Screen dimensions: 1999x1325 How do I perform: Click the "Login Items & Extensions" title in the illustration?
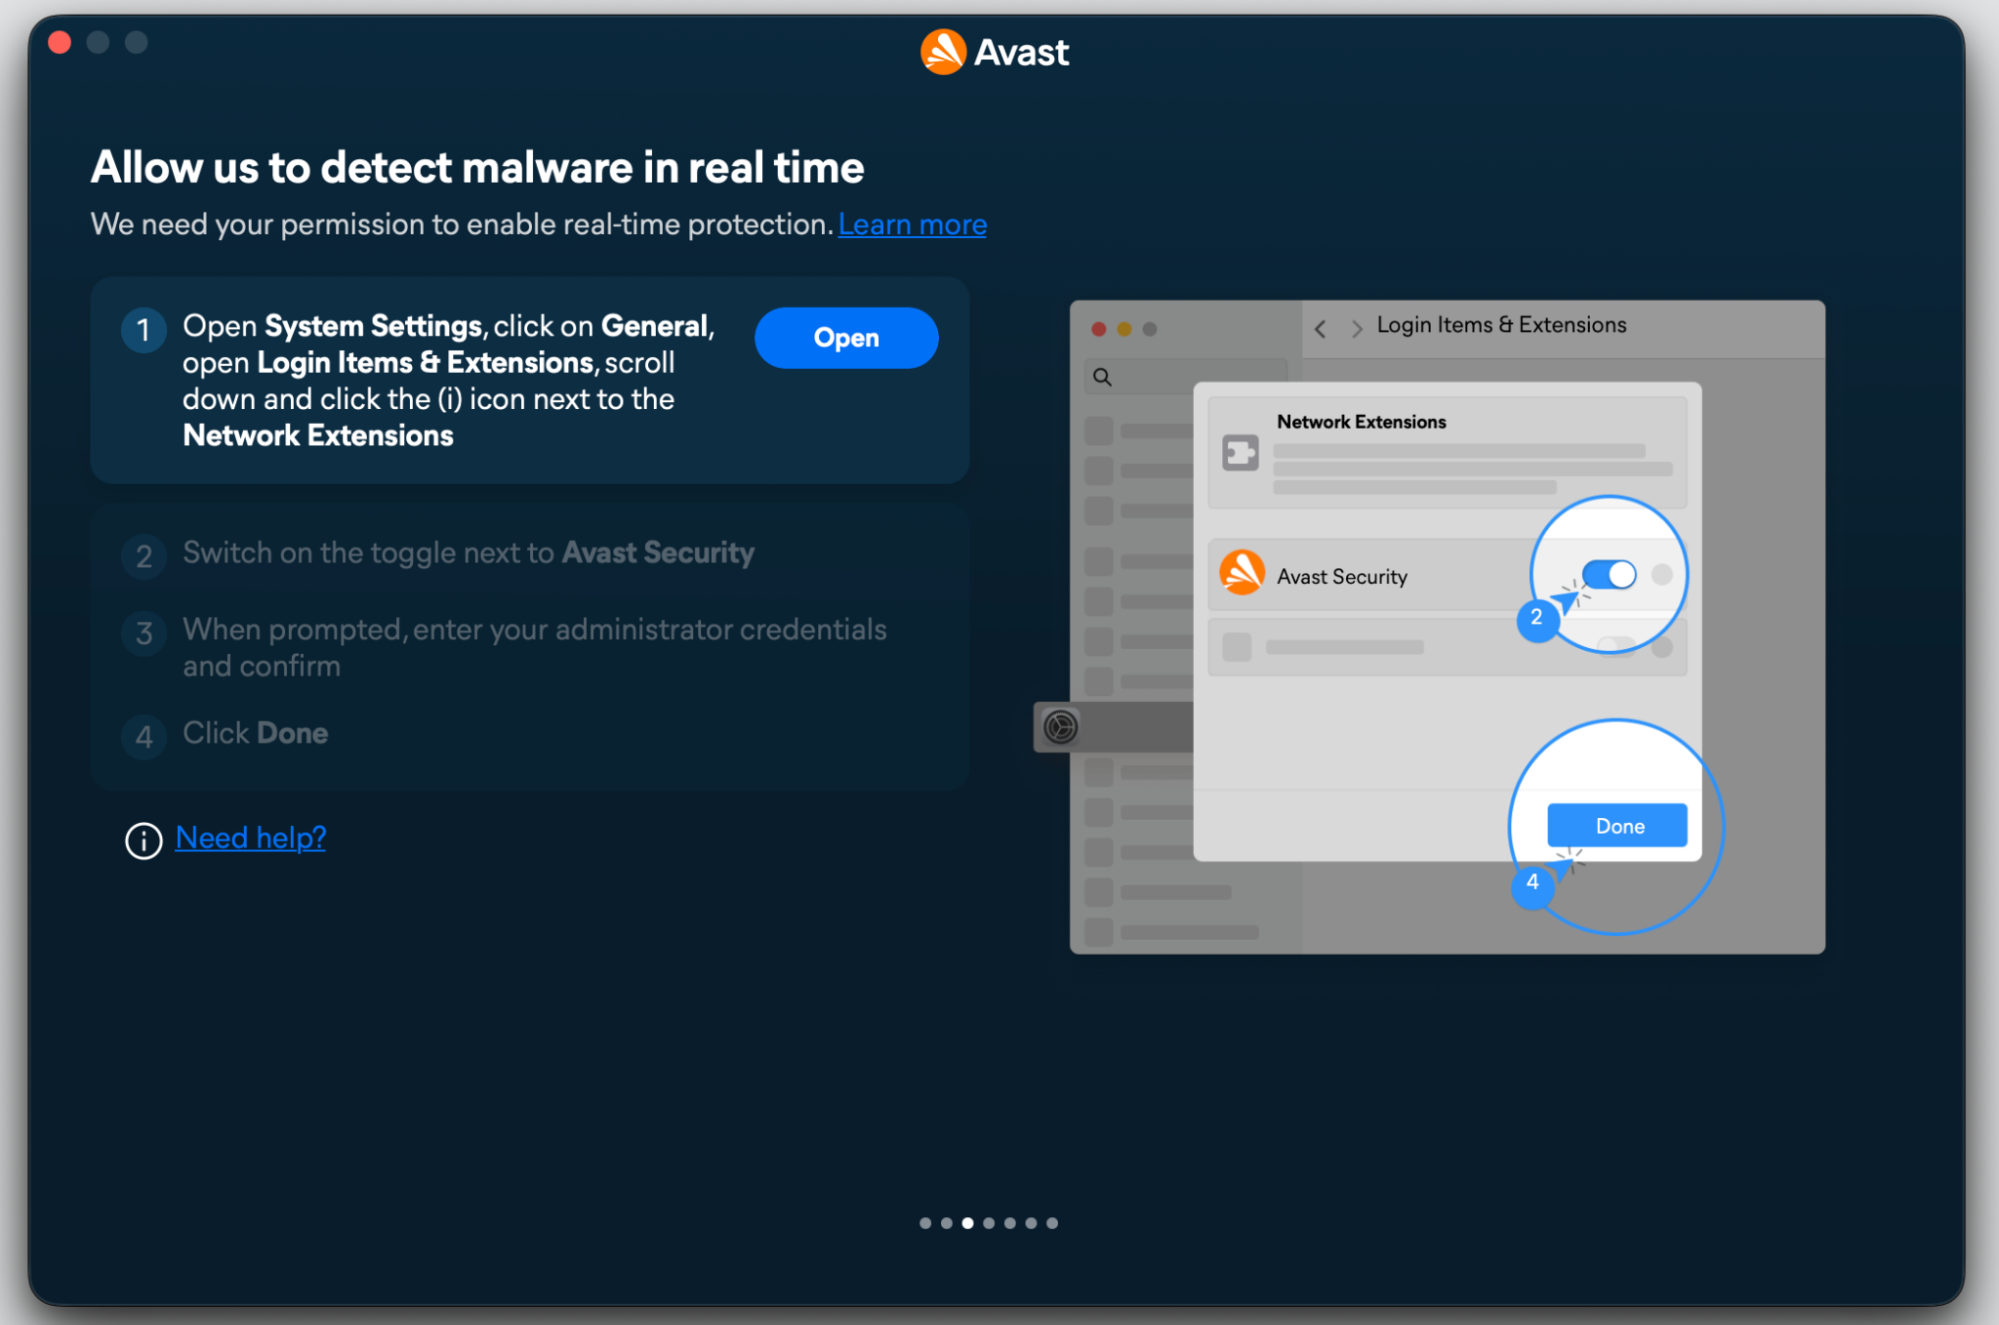(x=1501, y=325)
